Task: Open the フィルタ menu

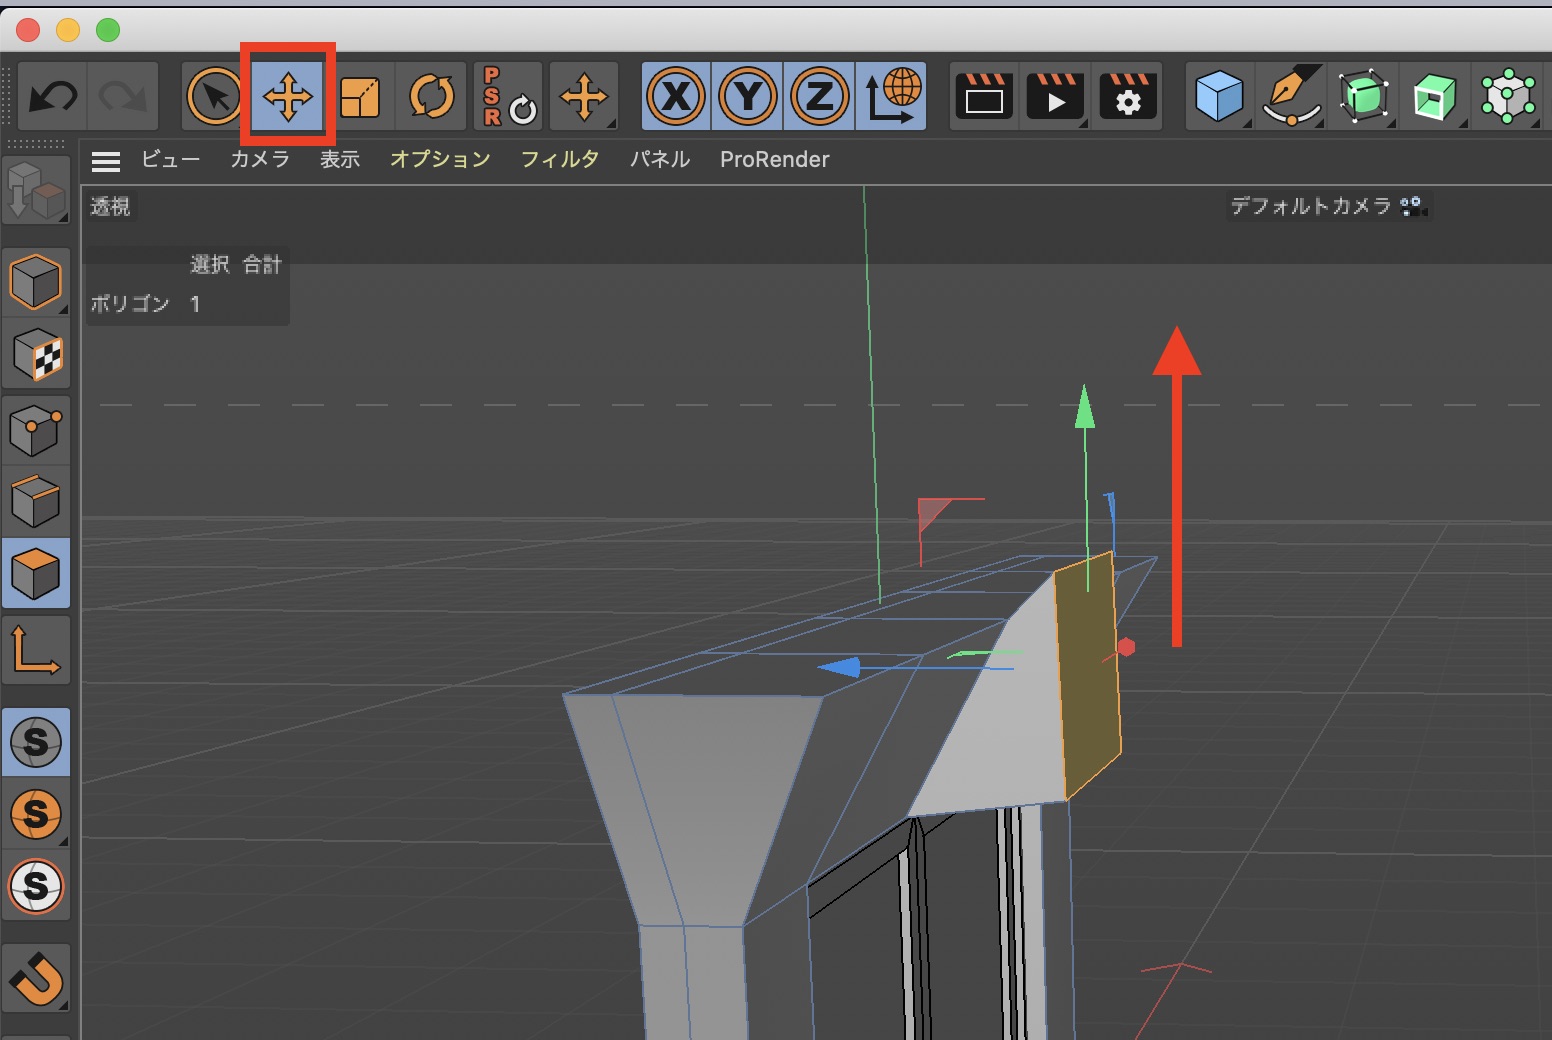Action: point(560,159)
